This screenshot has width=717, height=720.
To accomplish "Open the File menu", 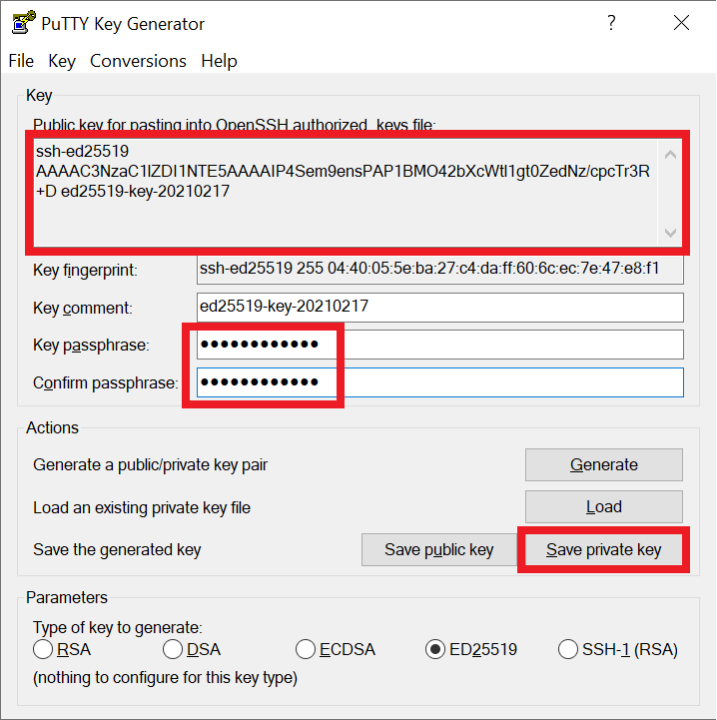I will coord(21,61).
